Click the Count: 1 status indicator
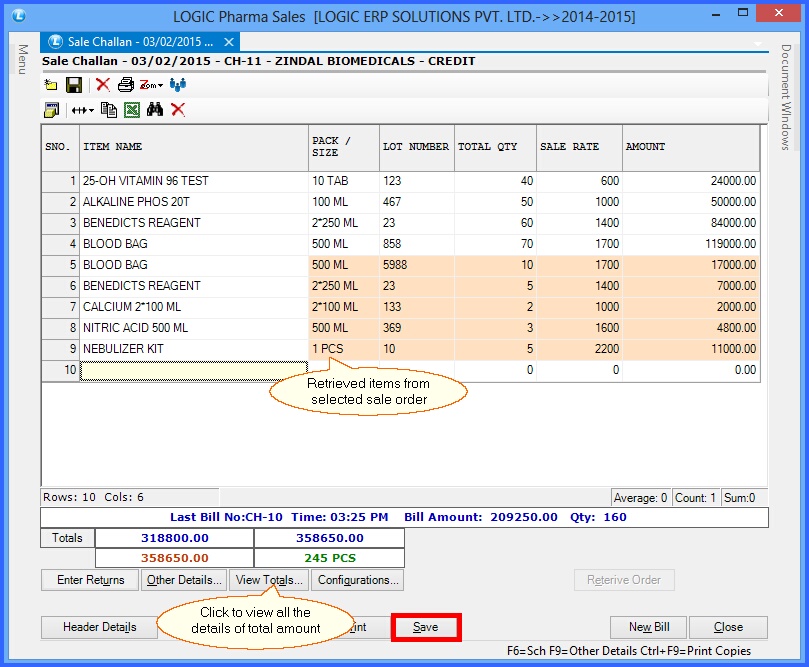This screenshot has width=809, height=667. 695,498
